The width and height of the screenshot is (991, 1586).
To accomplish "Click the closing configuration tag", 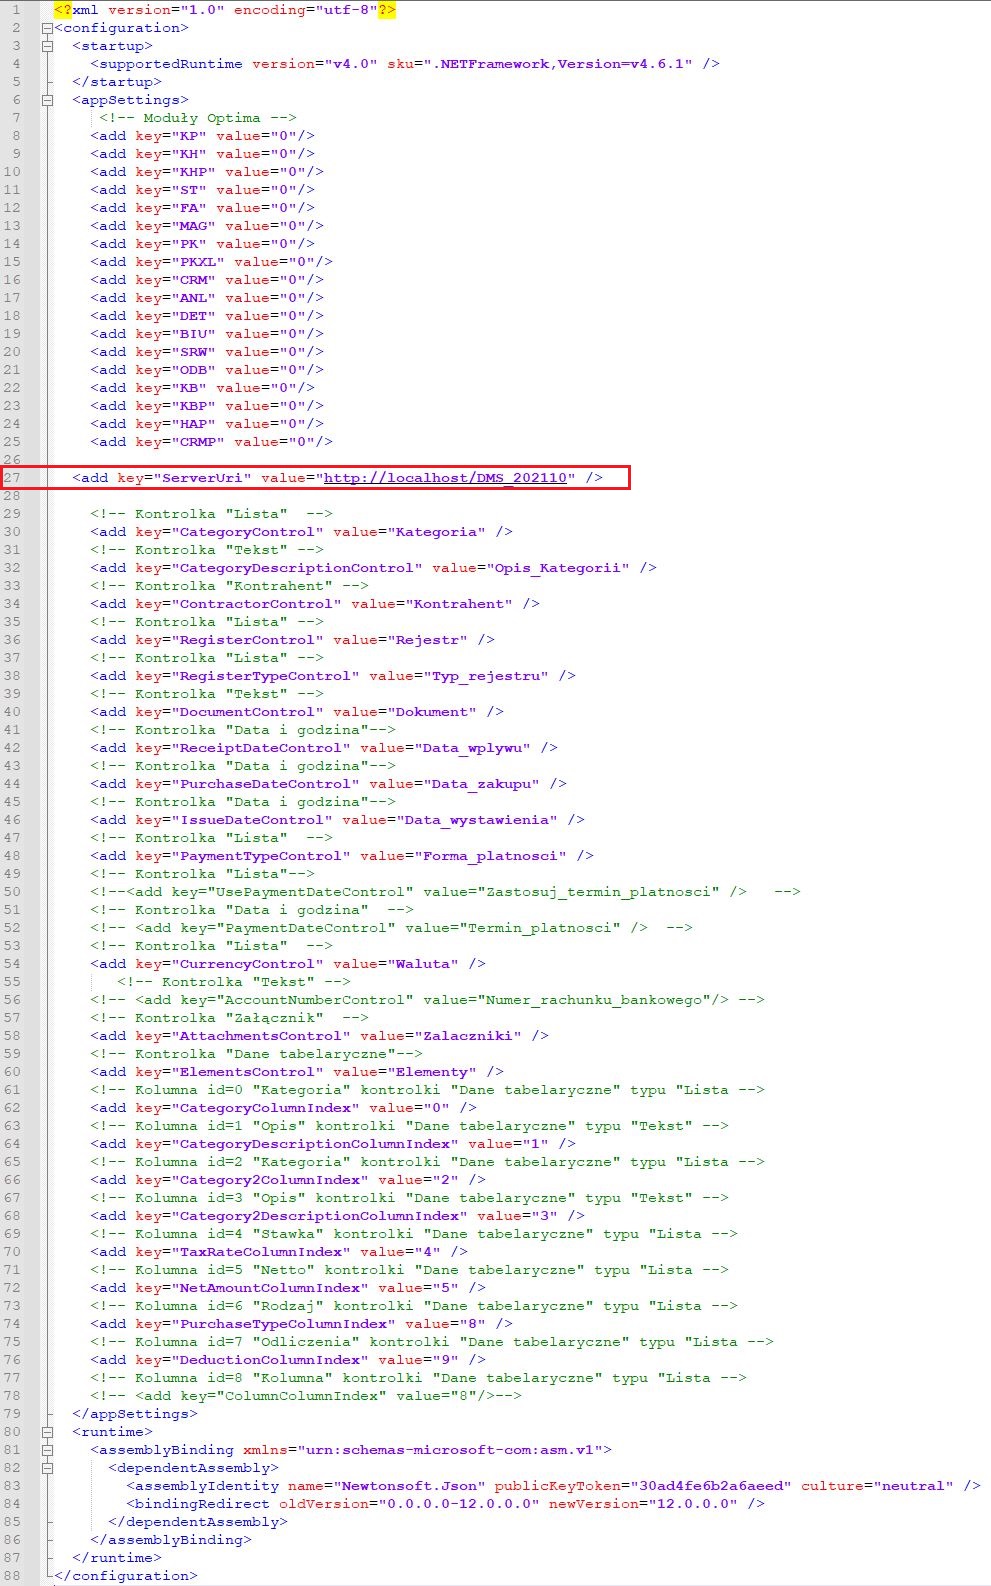I will click(x=126, y=1576).
